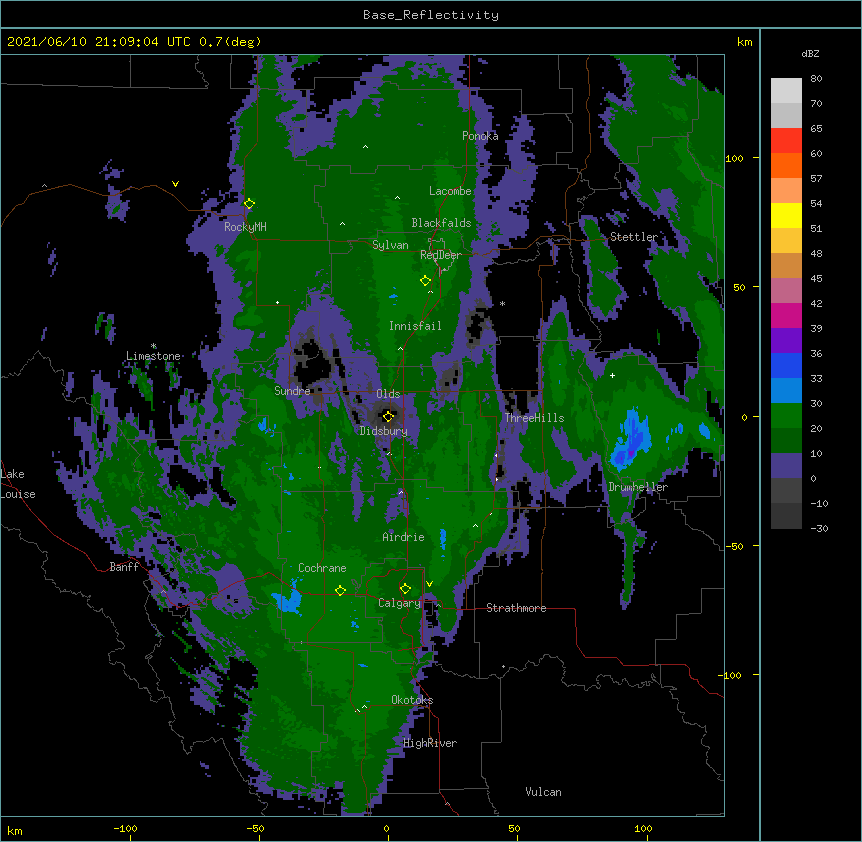Click the Vulcan label
The width and height of the screenshot is (862, 842).
click(x=543, y=792)
